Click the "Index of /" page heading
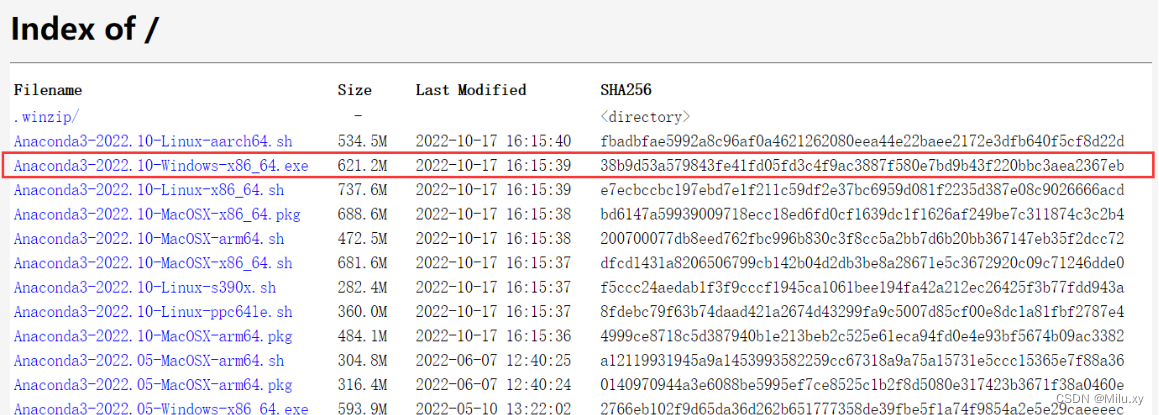Viewport: 1159px width, 415px height. pos(84,29)
